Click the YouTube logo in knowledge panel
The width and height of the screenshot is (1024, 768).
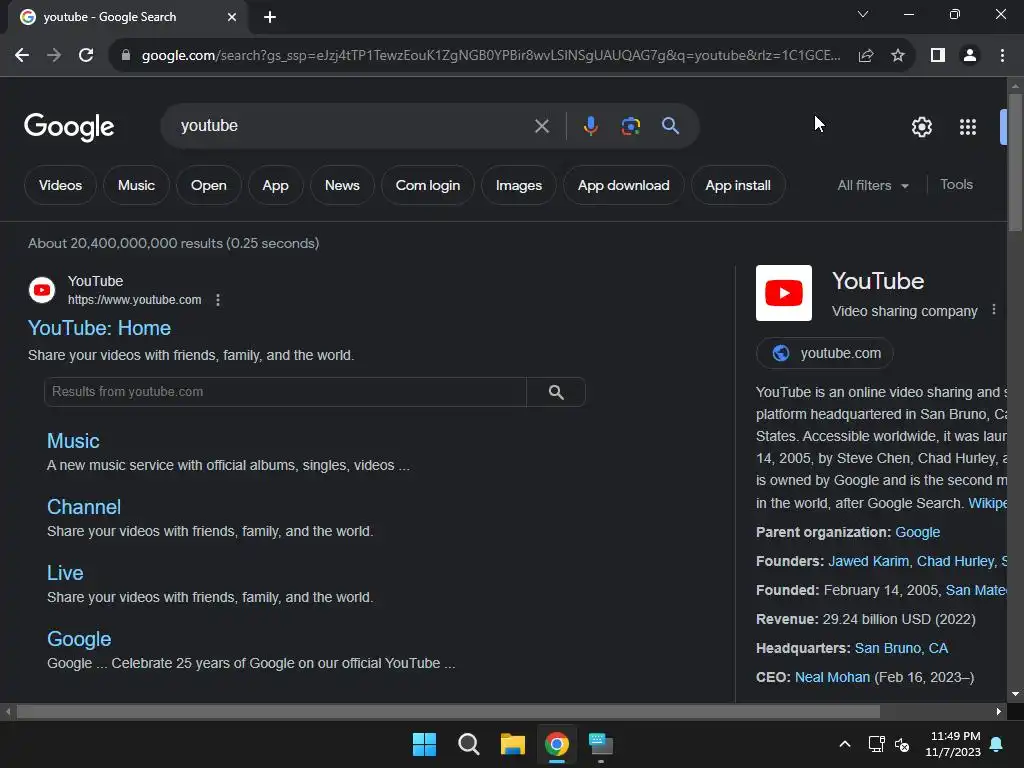pos(784,293)
